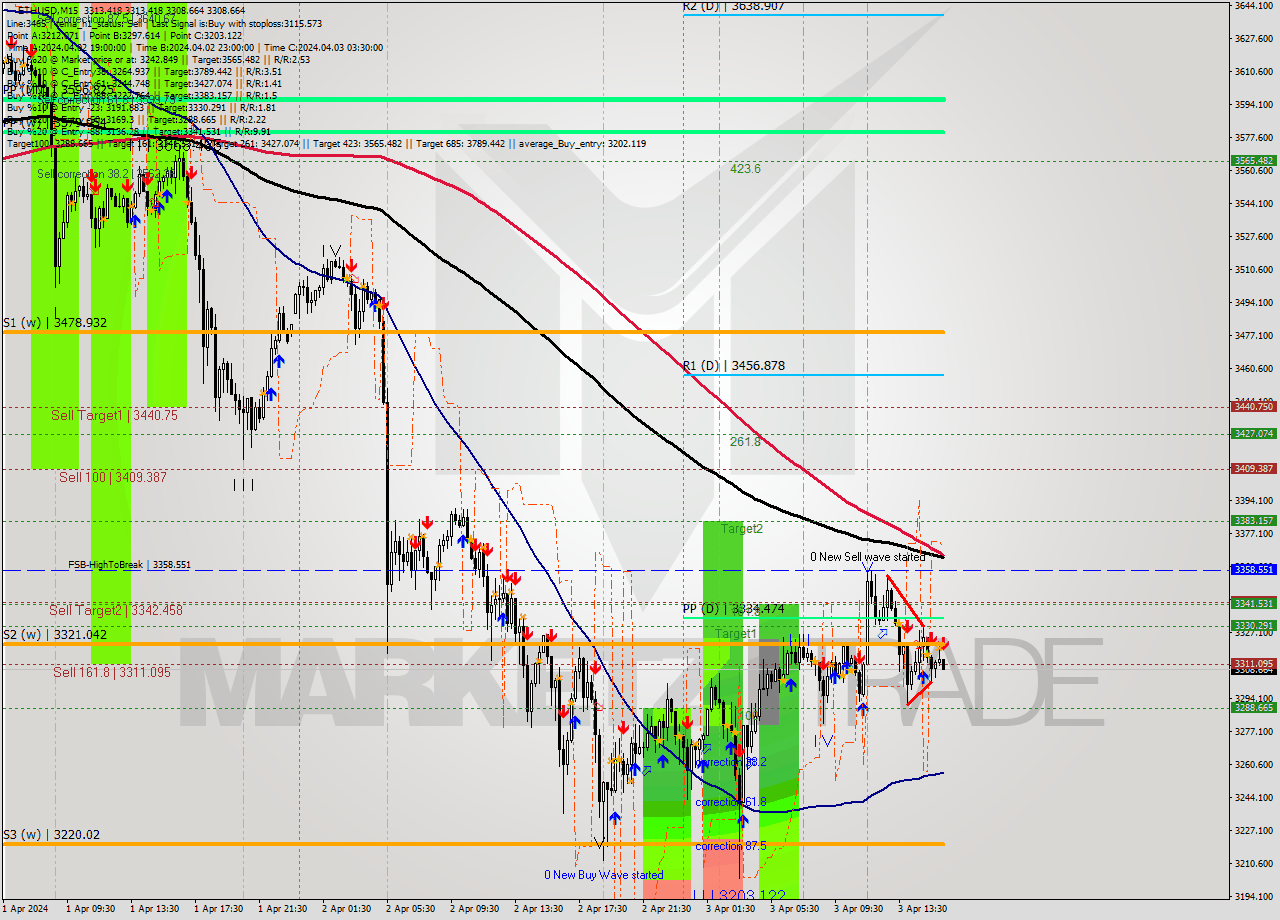Screen dimensions: 1280x920
Task: Click the green 3330.291 price tag
Action: [1253, 625]
